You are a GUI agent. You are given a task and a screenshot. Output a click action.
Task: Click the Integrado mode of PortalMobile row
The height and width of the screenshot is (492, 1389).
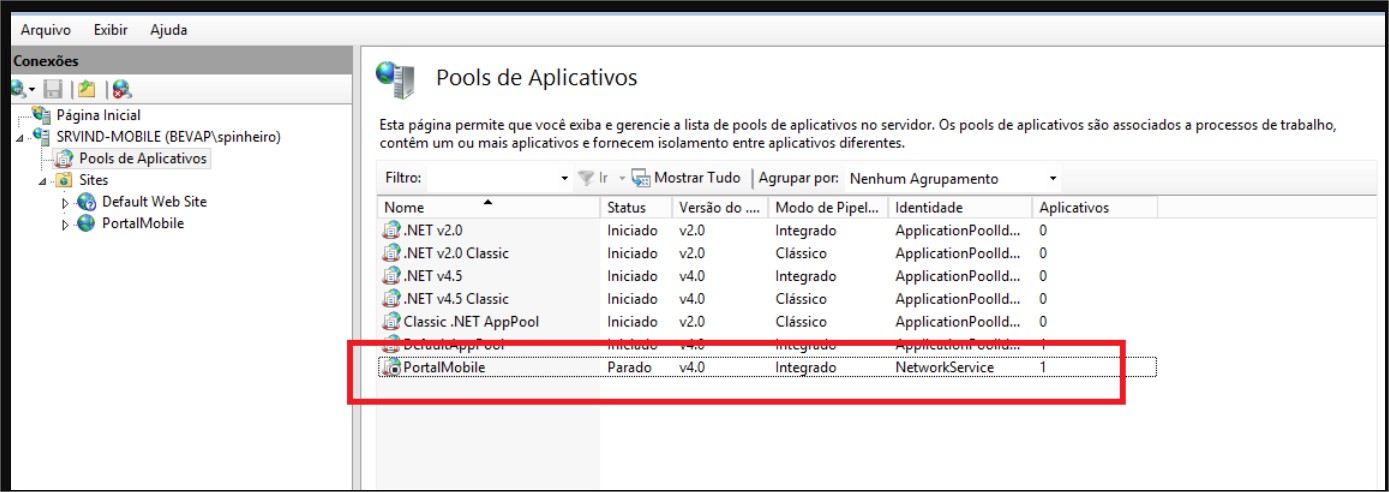(x=805, y=368)
